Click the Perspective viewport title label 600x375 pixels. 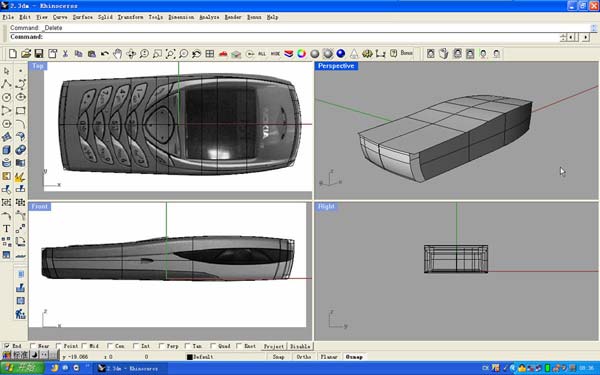pos(336,66)
